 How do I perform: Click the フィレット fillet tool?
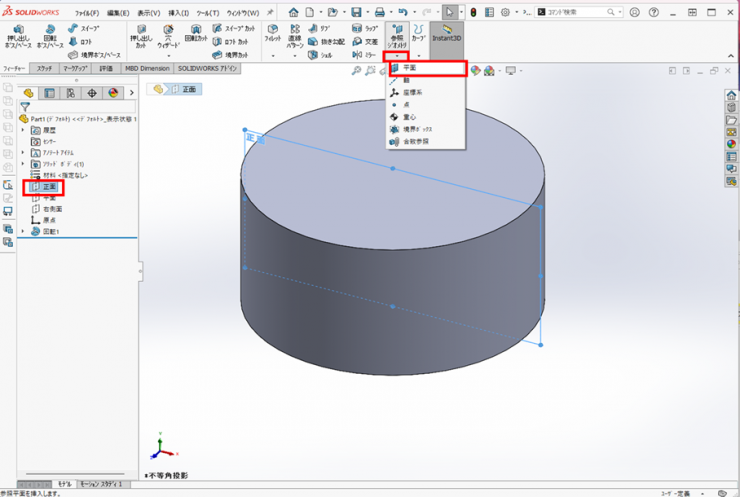pyautogui.click(x=273, y=35)
